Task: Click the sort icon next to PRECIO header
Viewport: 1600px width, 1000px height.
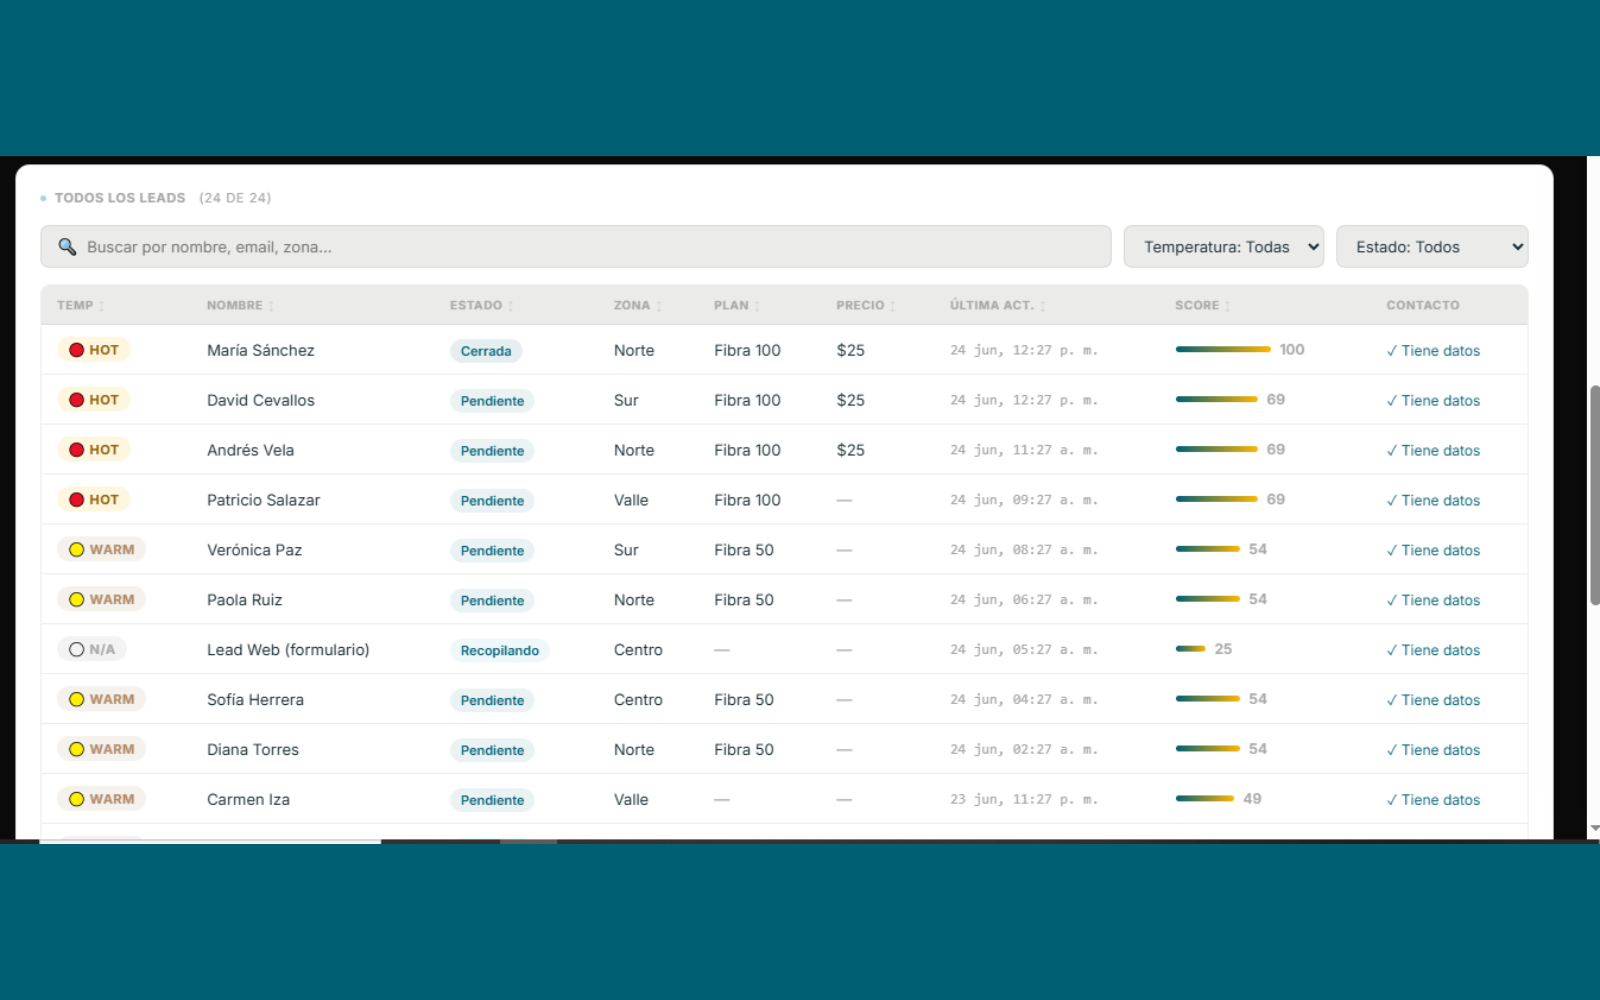Action: [x=893, y=306]
